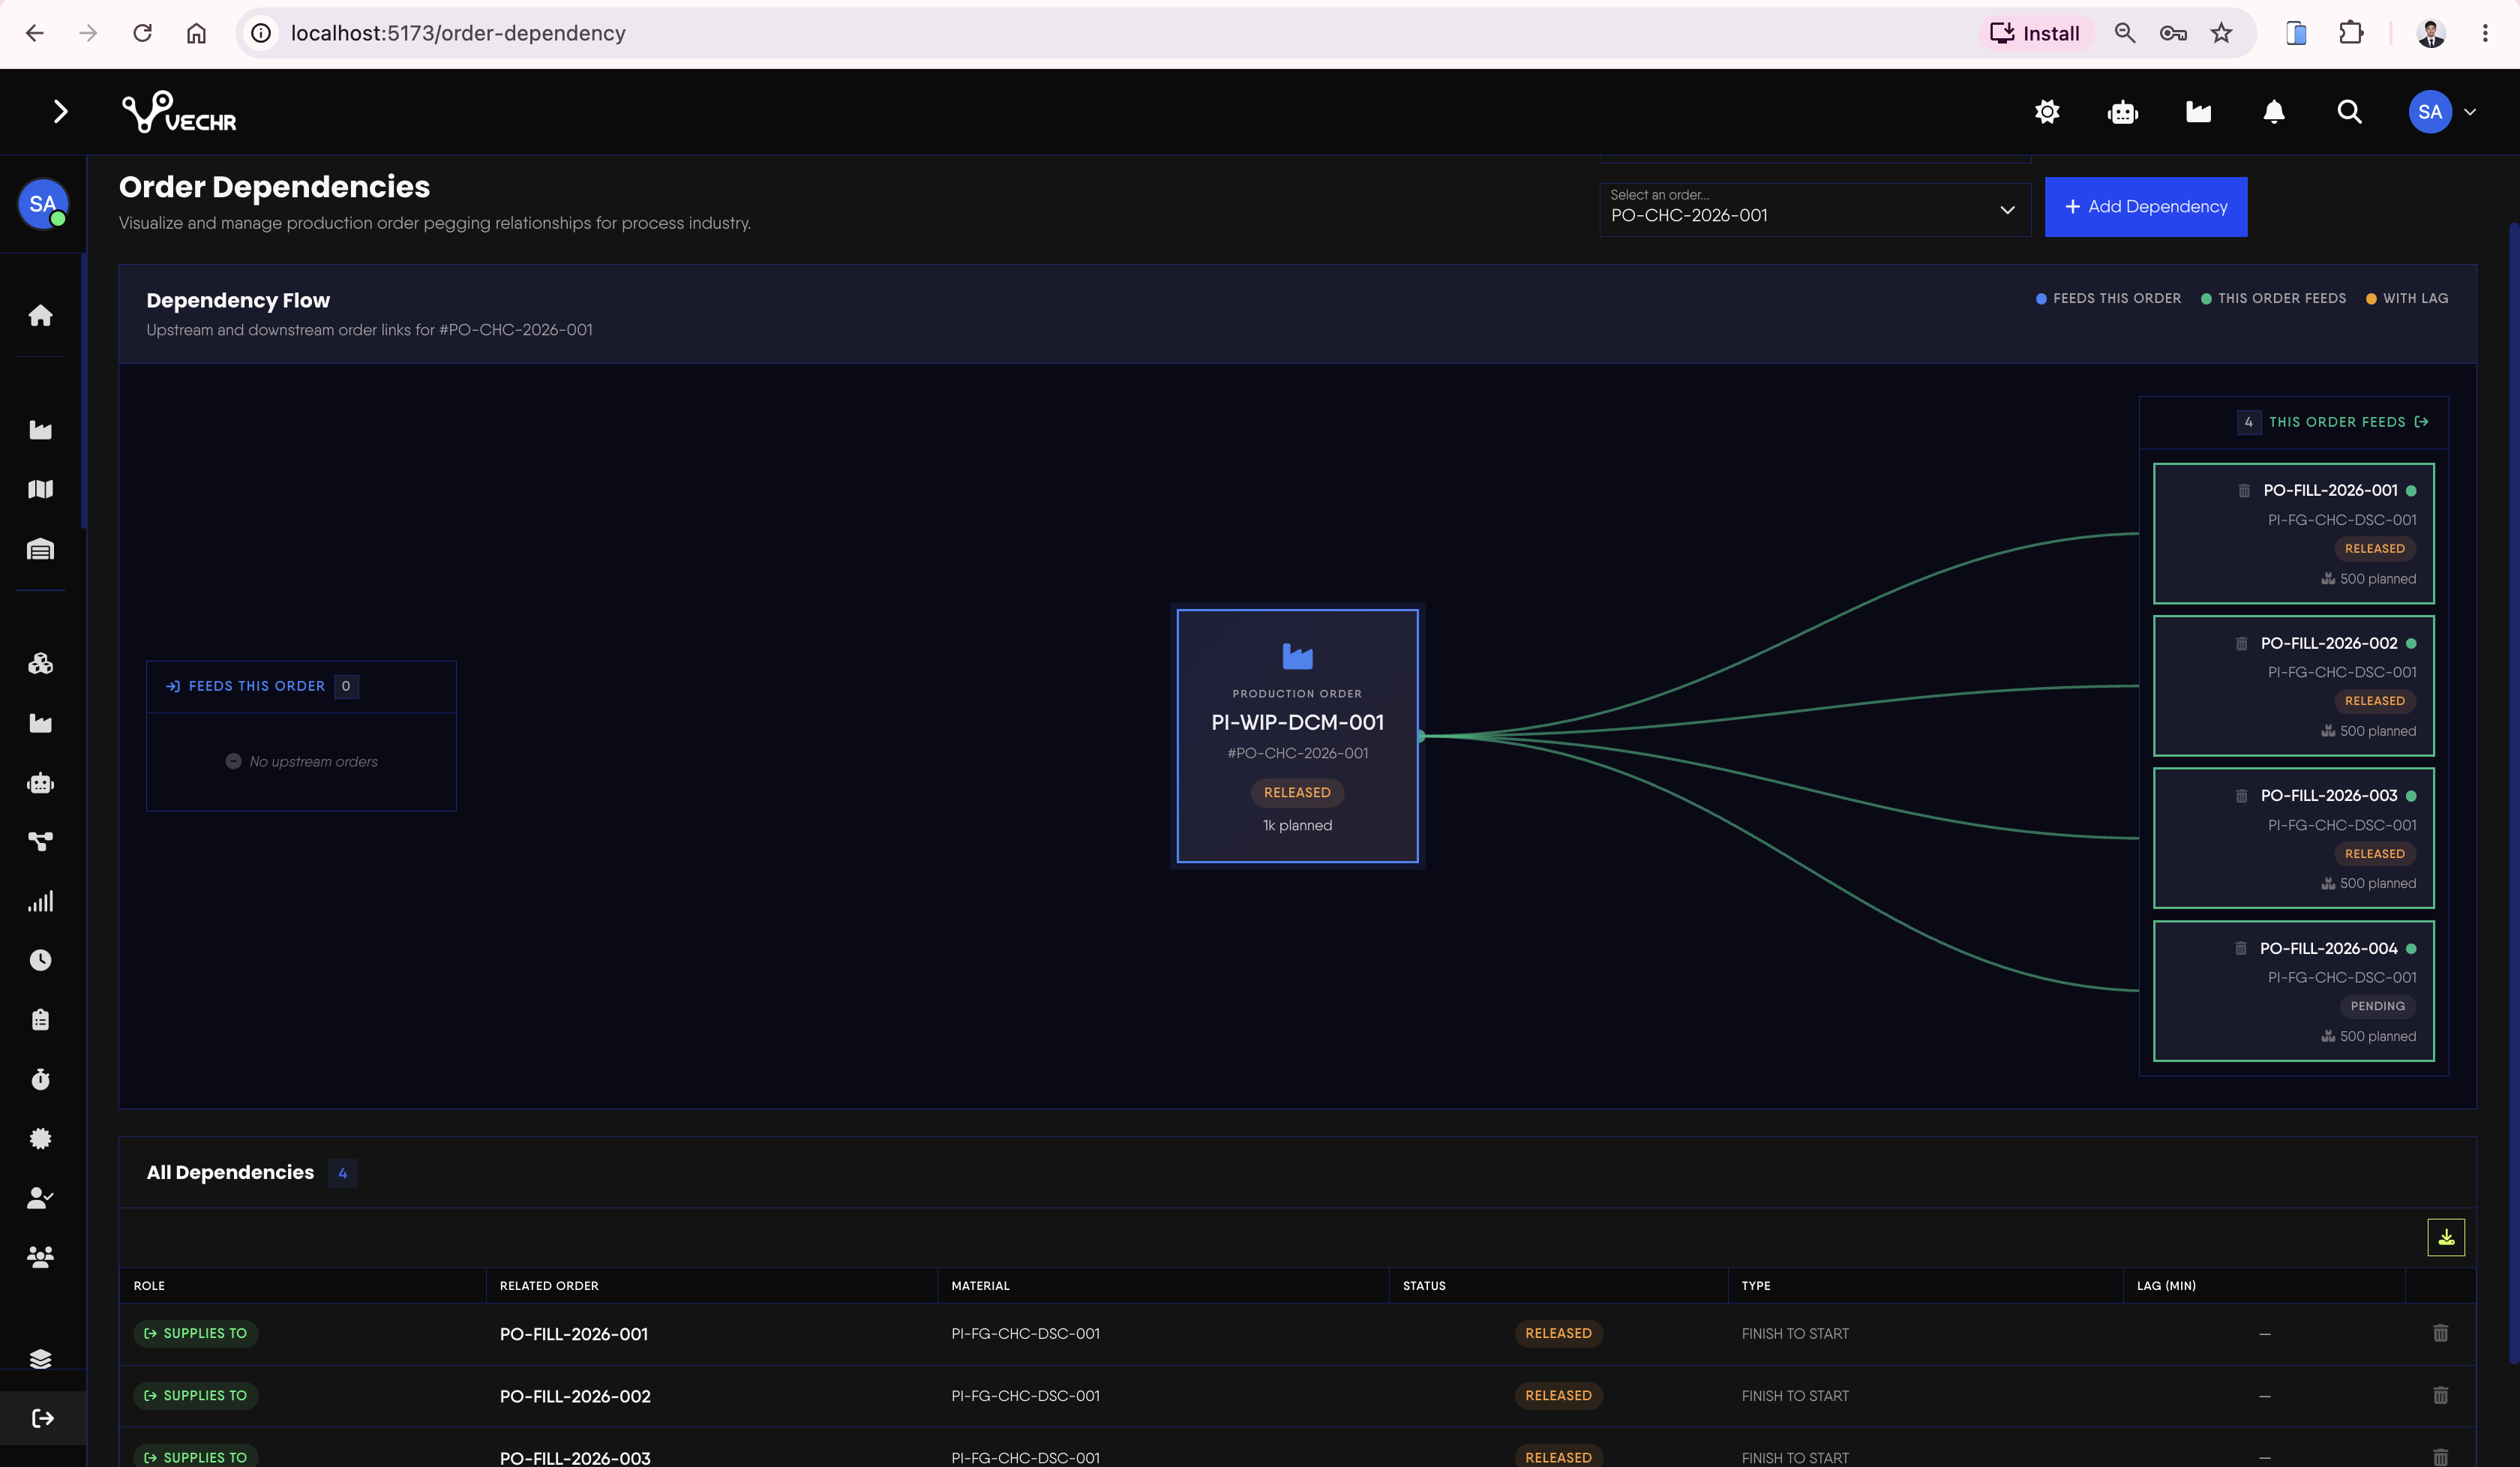Toggle theme with the sun icon
The image size is (2520, 1467).
point(2047,112)
